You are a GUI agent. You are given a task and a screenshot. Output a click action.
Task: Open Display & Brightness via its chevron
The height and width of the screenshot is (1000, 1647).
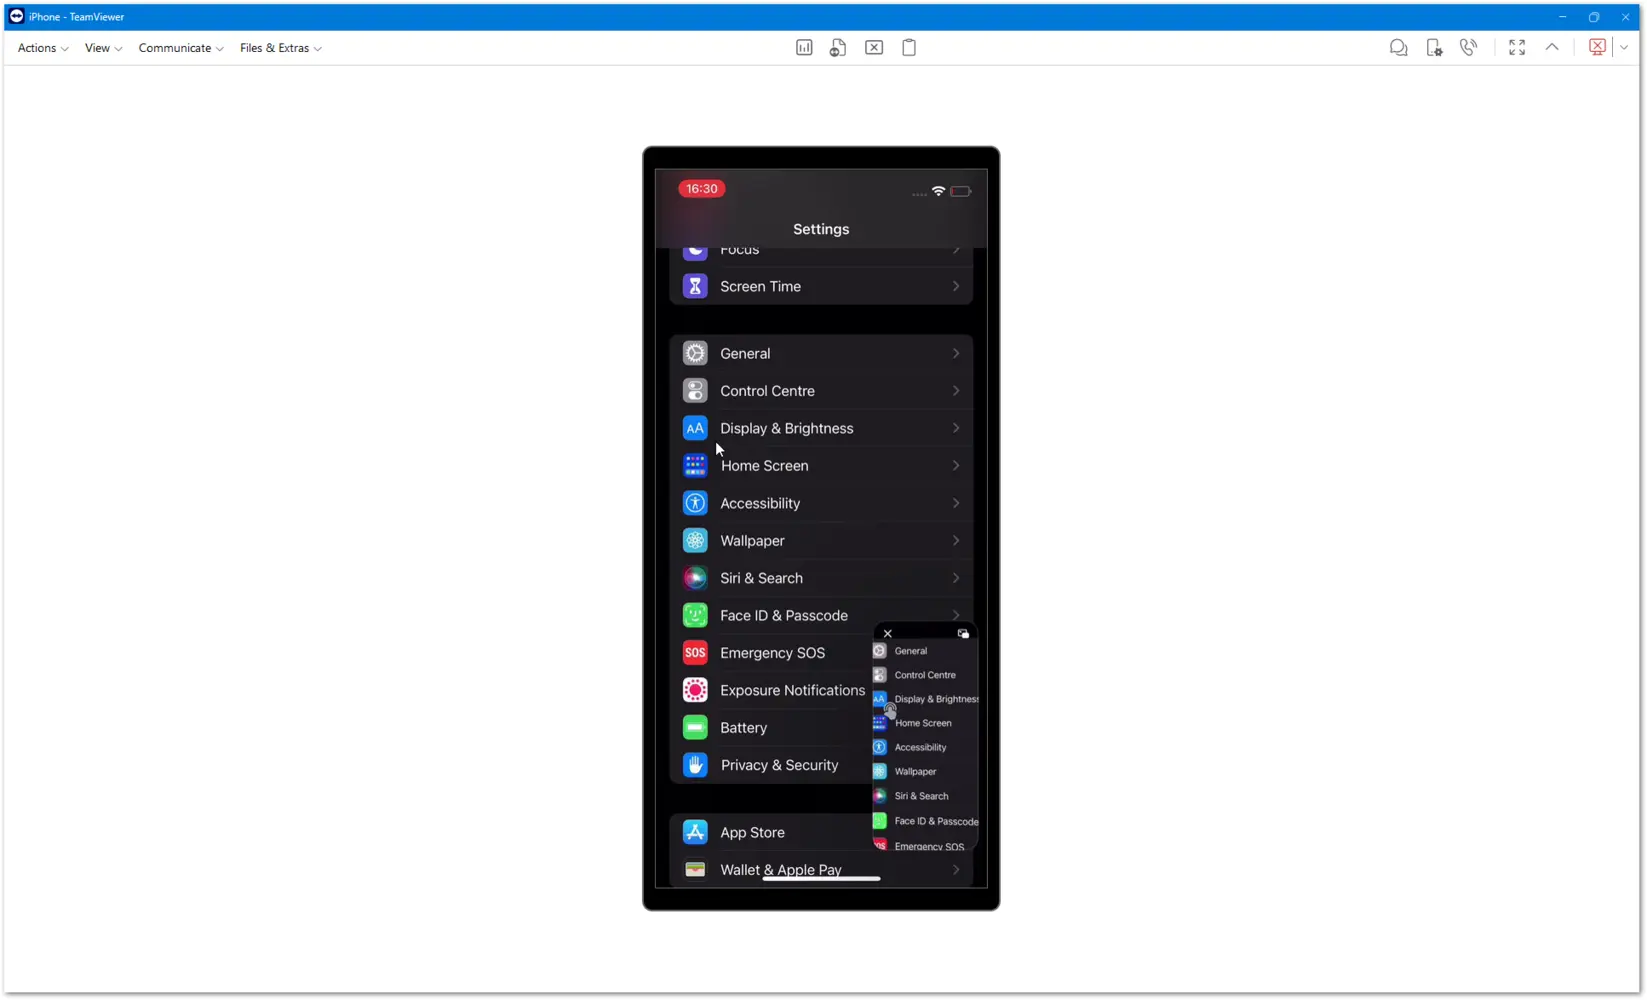click(x=956, y=429)
